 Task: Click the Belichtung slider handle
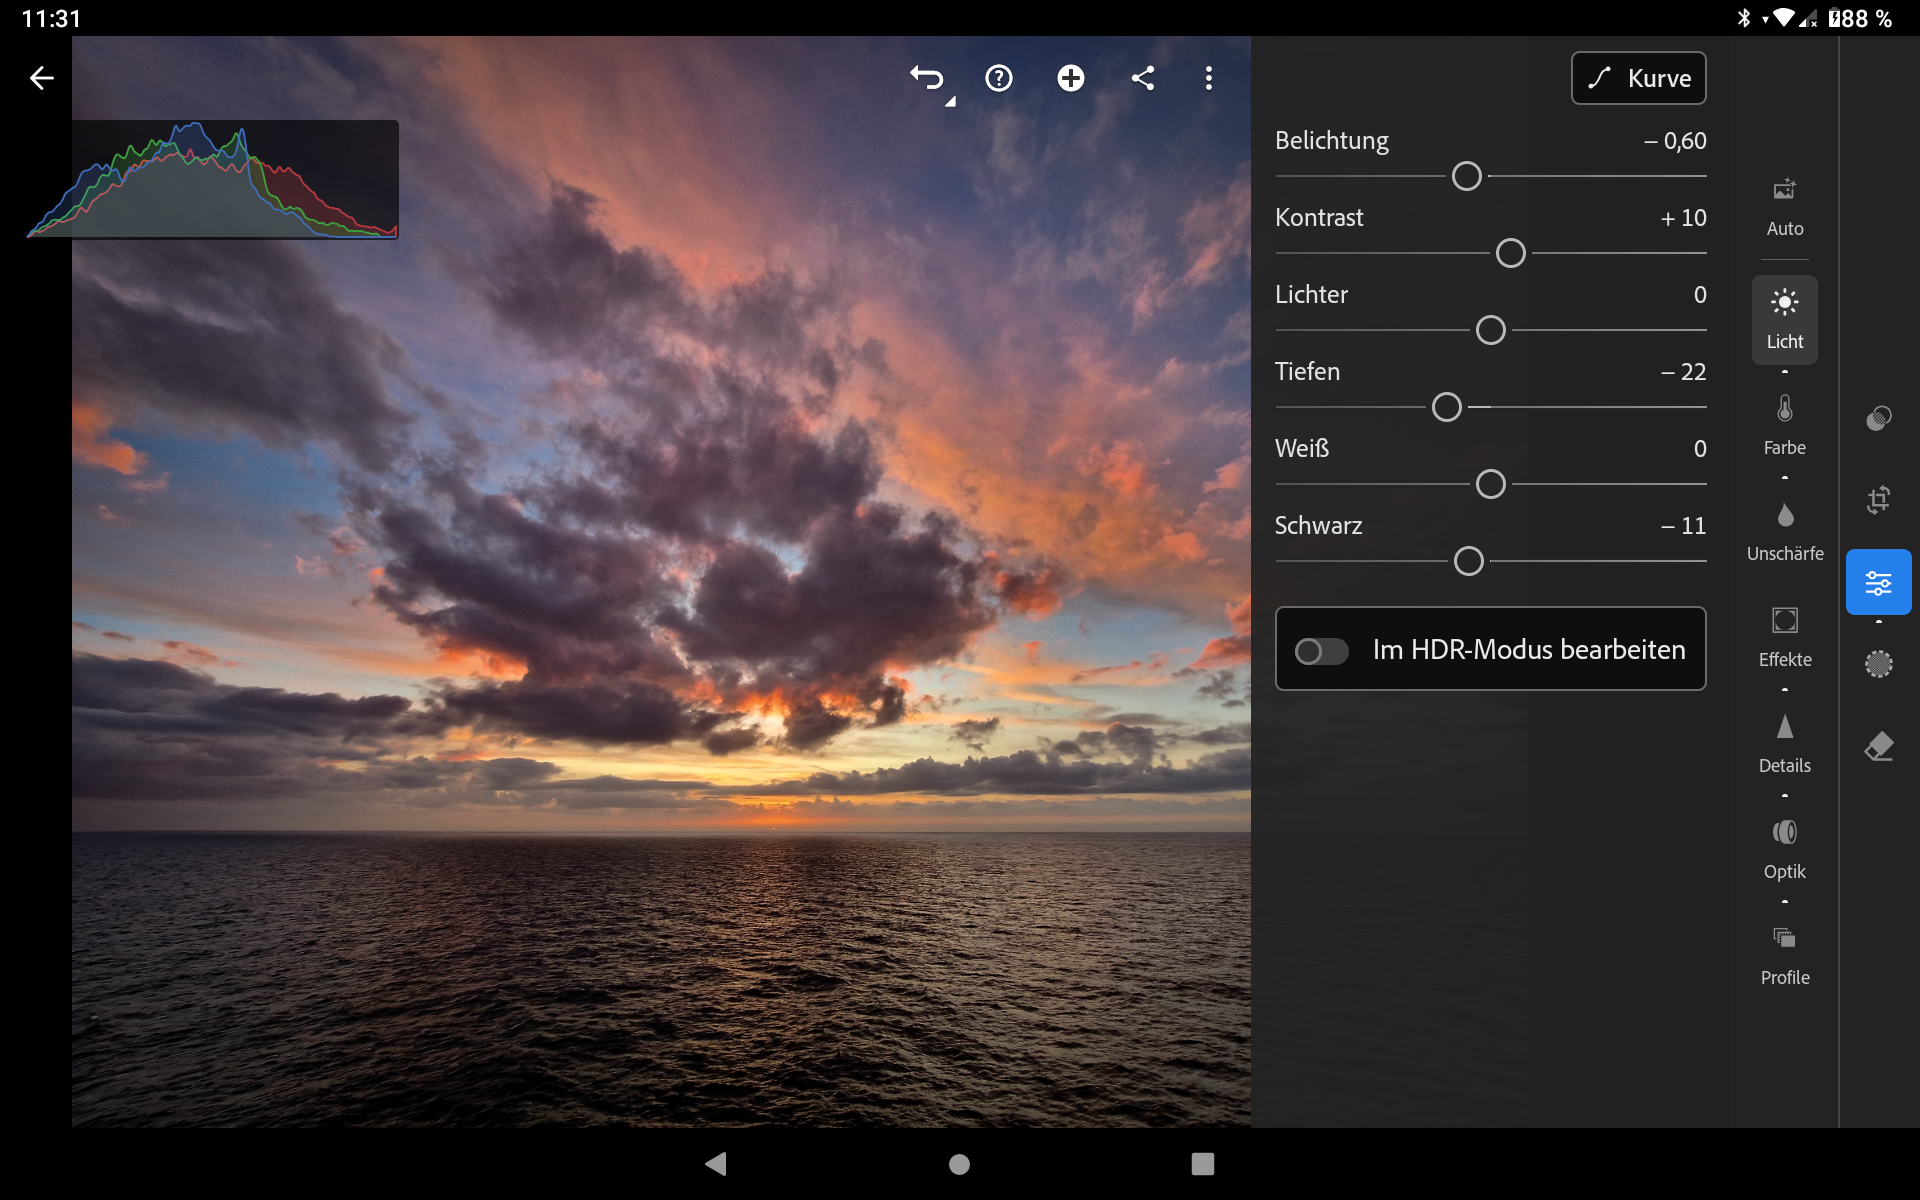click(1466, 177)
